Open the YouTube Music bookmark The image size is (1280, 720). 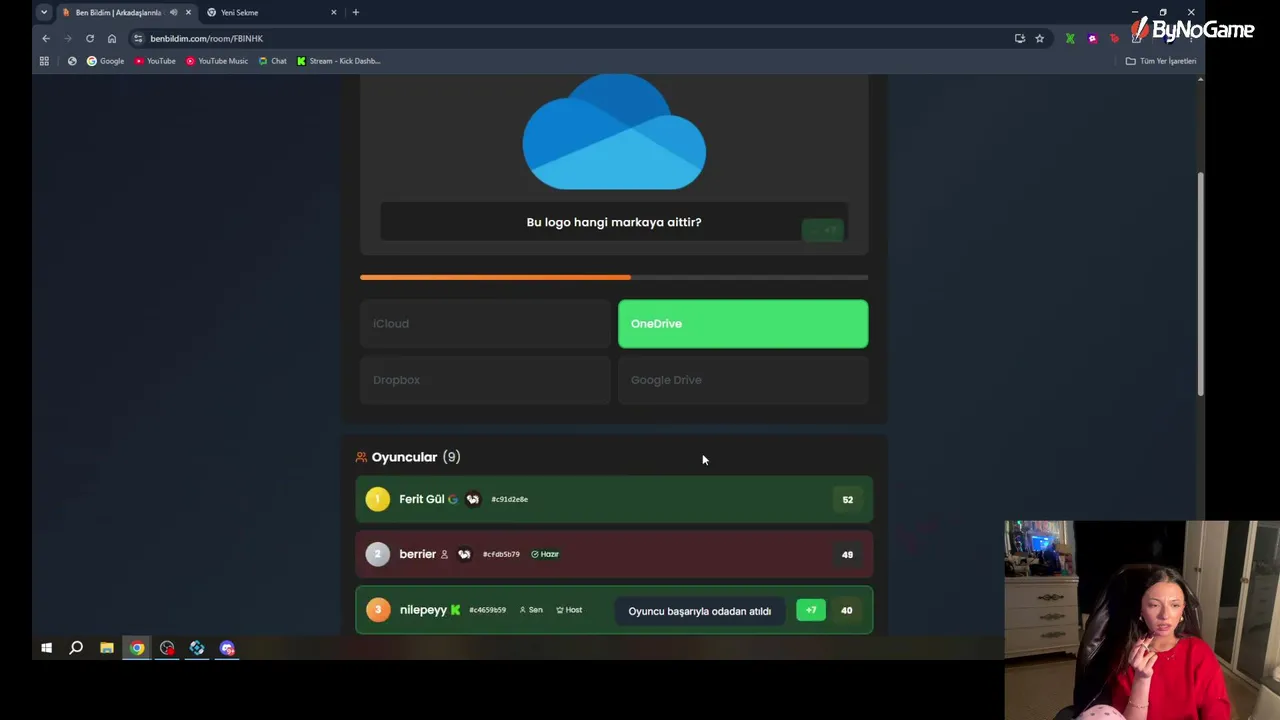point(217,61)
